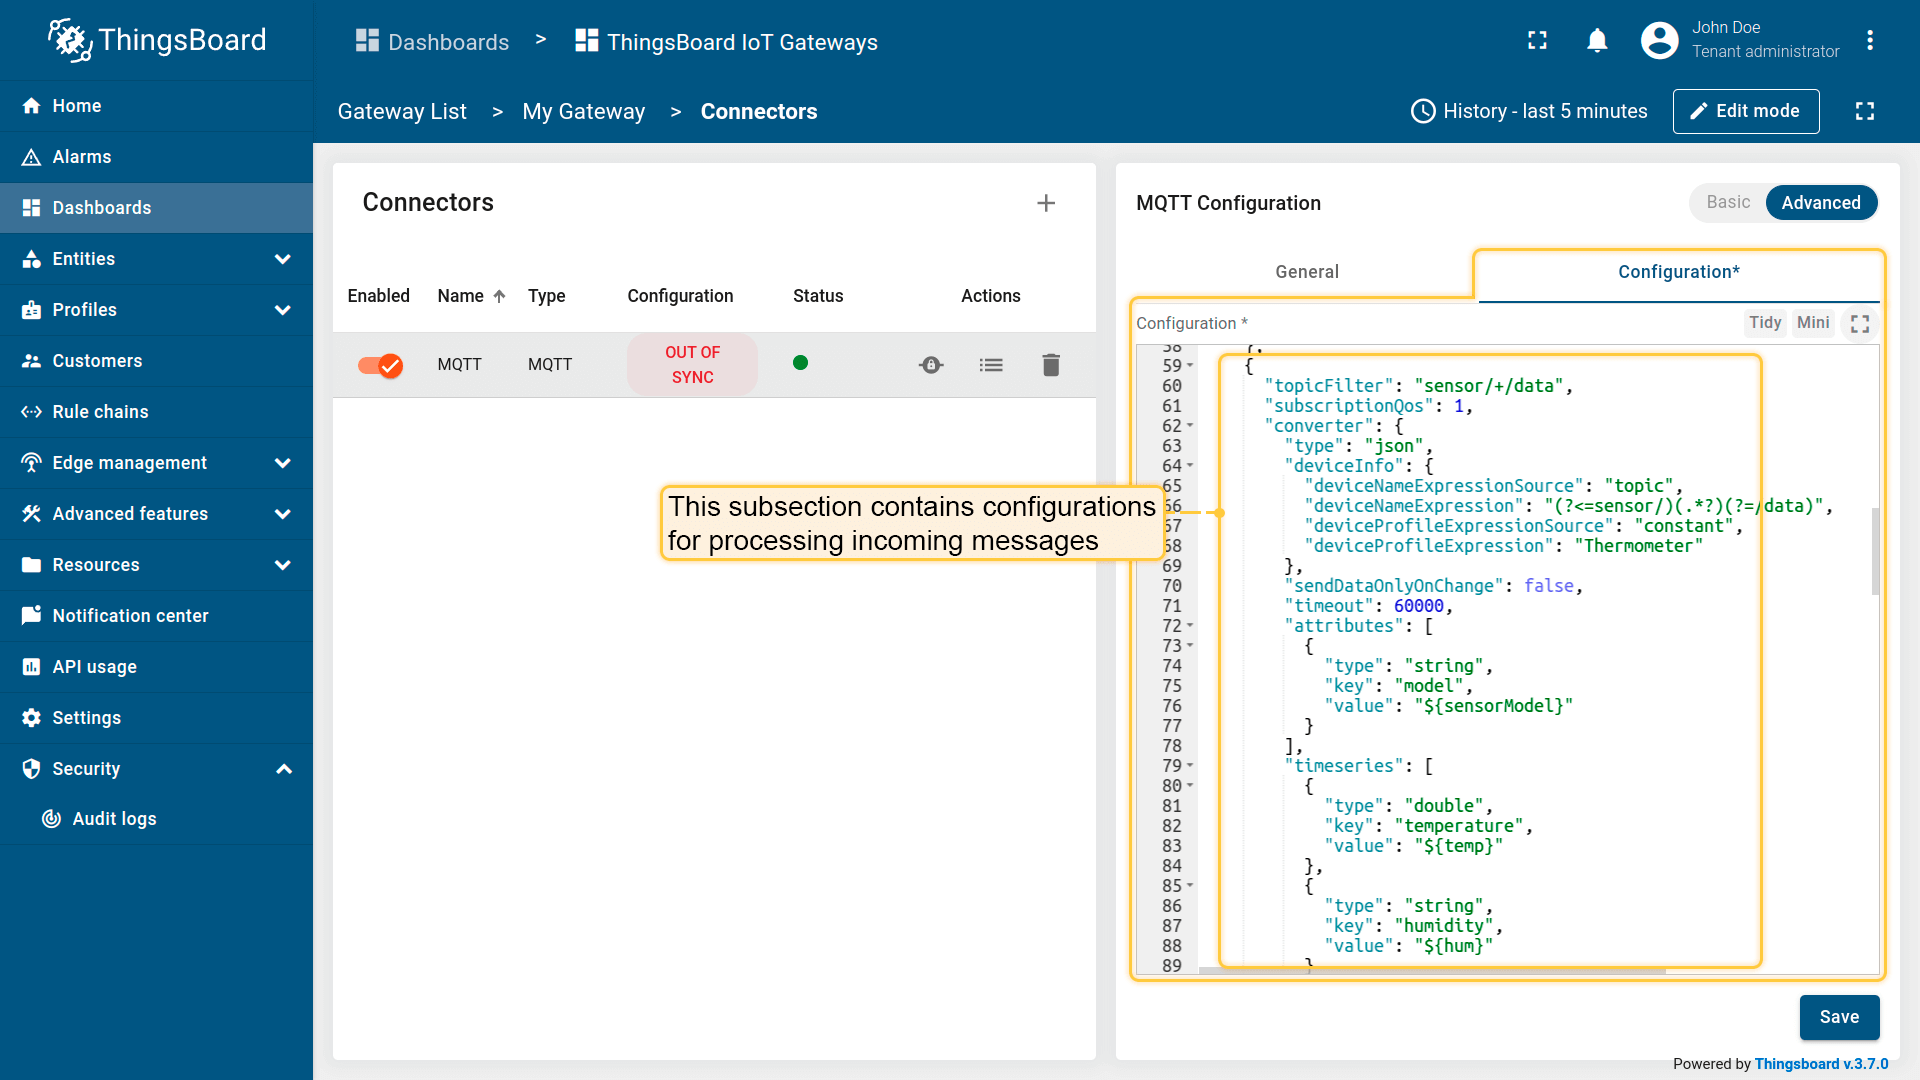
Task: Click the delete connector trash icon
Action: click(1050, 364)
